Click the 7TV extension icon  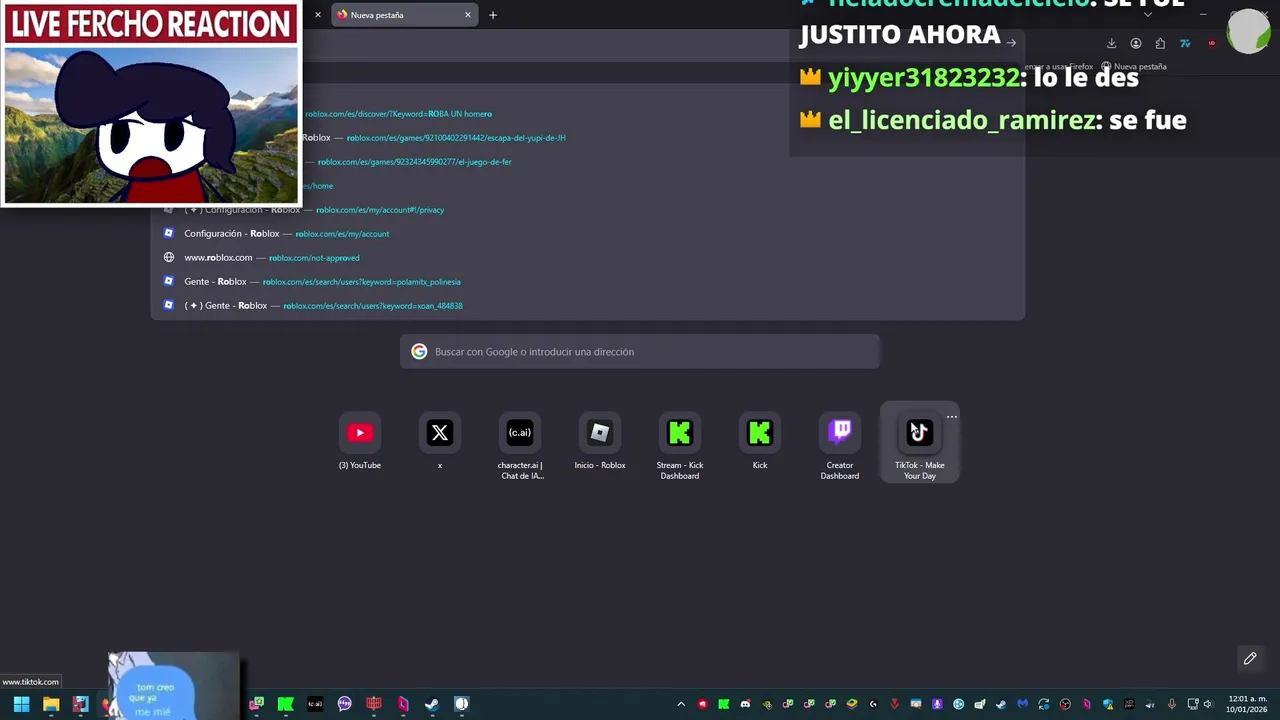pyautogui.click(x=1185, y=43)
